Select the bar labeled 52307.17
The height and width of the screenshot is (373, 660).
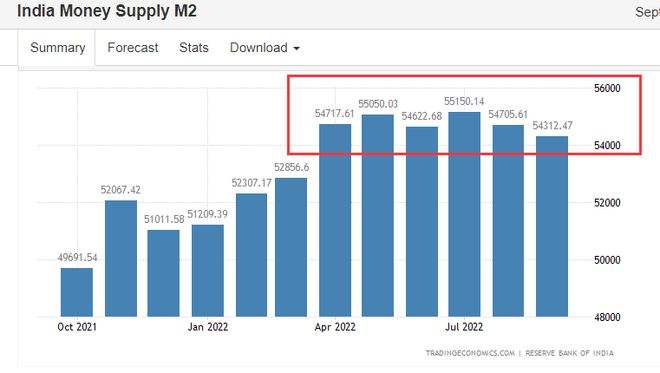pos(251,255)
